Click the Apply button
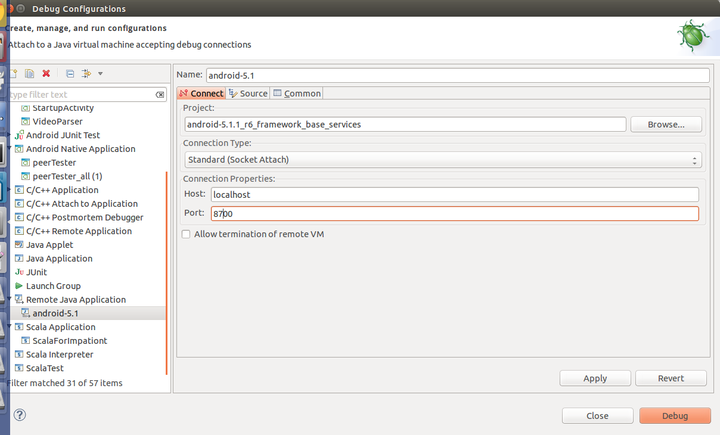720x435 pixels. pyautogui.click(x=595, y=378)
